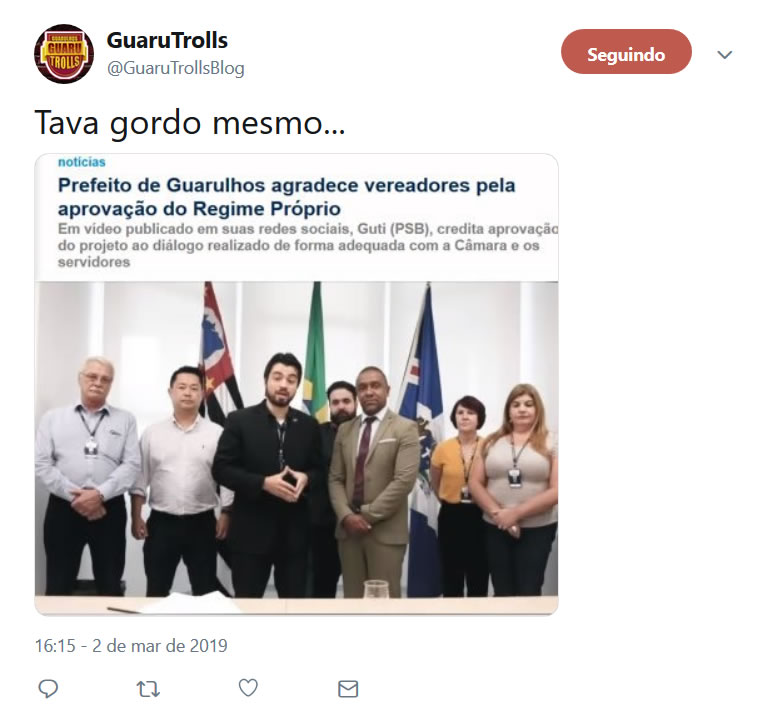Toggle the Seguindo follow button

click(626, 52)
